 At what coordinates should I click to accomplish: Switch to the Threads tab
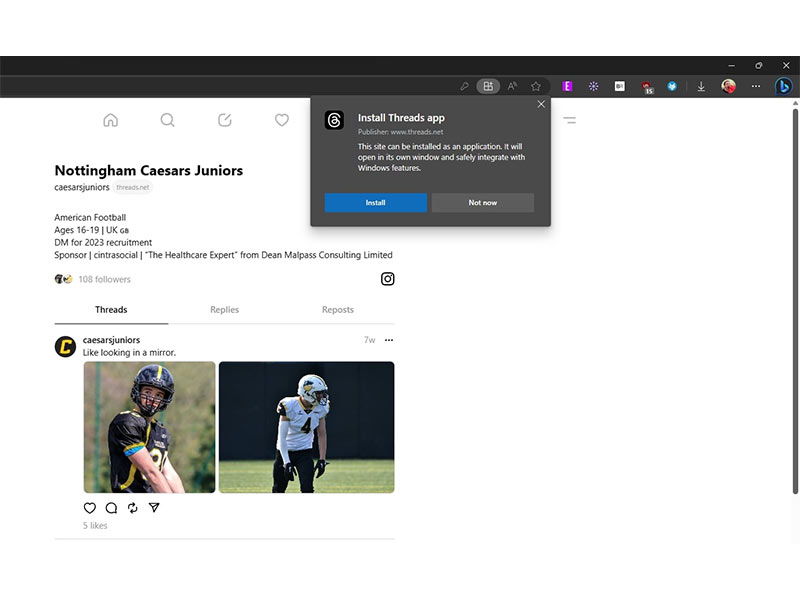pos(111,310)
